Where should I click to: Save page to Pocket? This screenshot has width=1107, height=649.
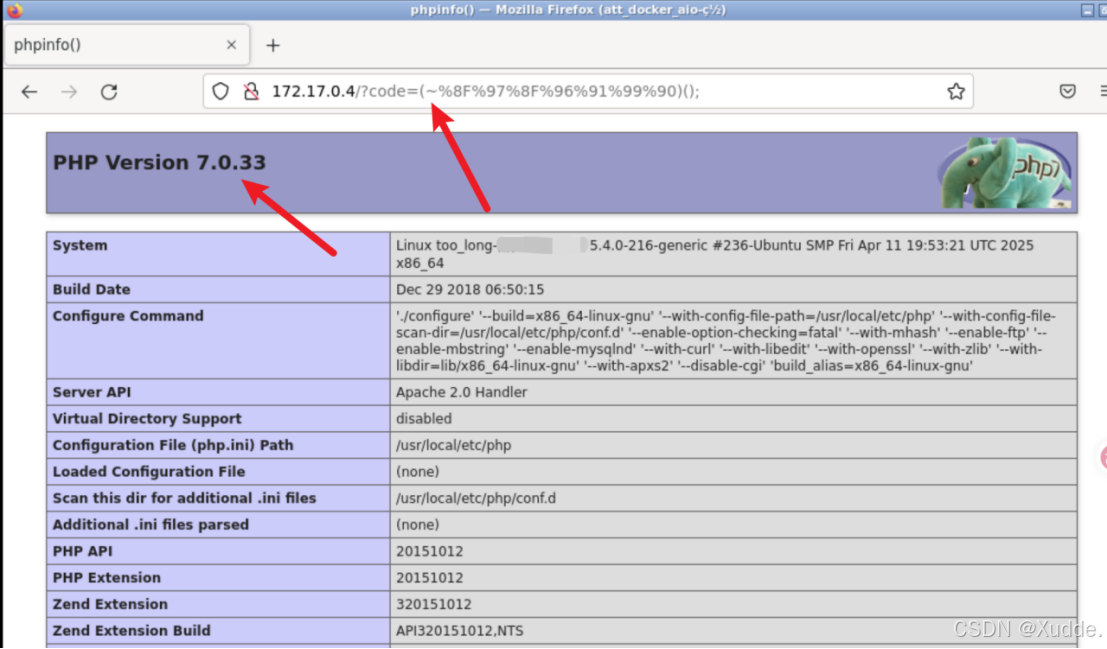point(1067,91)
